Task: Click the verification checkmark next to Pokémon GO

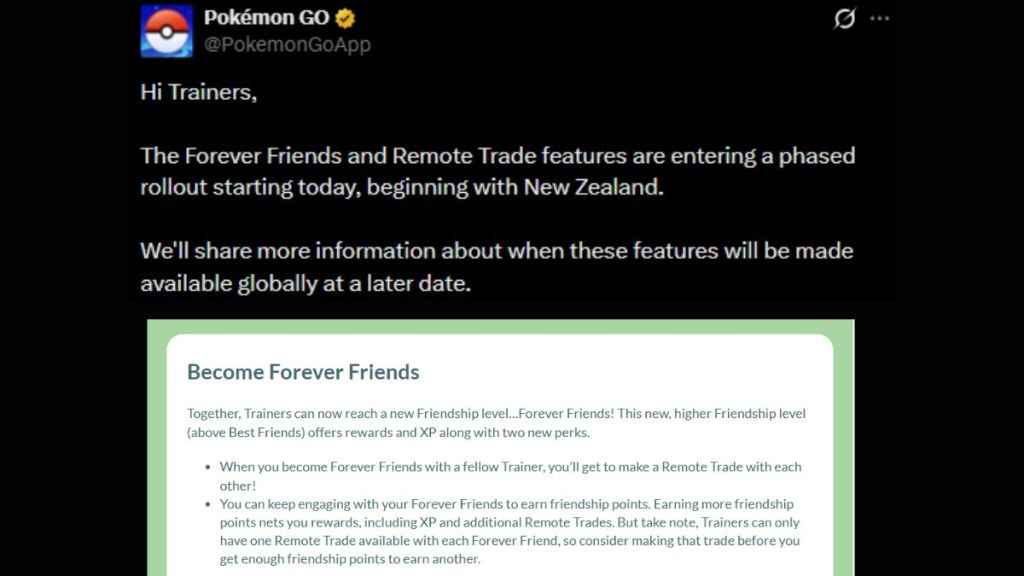Action: 345,17
